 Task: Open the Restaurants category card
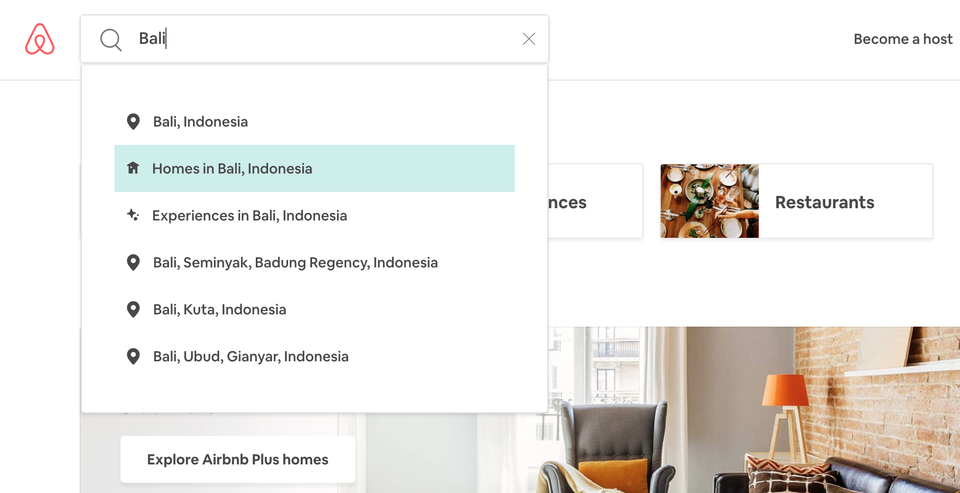(797, 201)
